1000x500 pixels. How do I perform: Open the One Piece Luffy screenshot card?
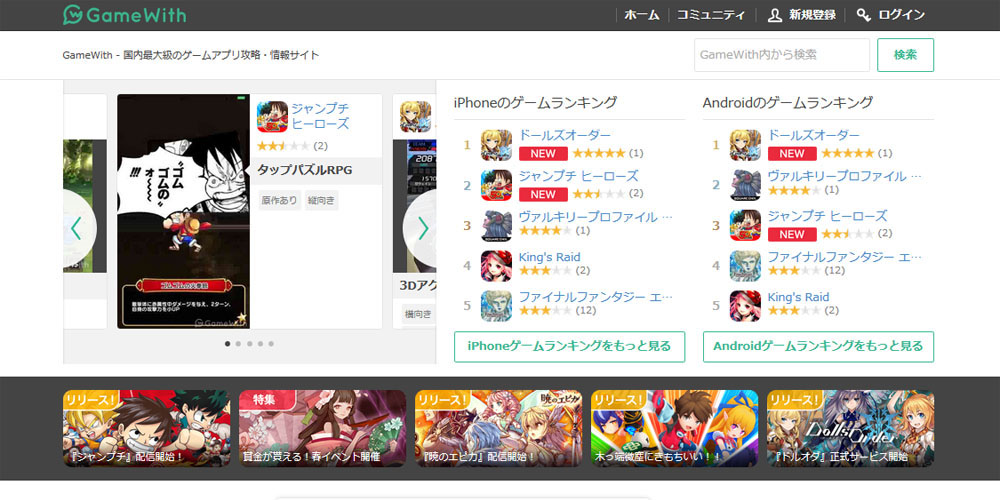coord(184,212)
